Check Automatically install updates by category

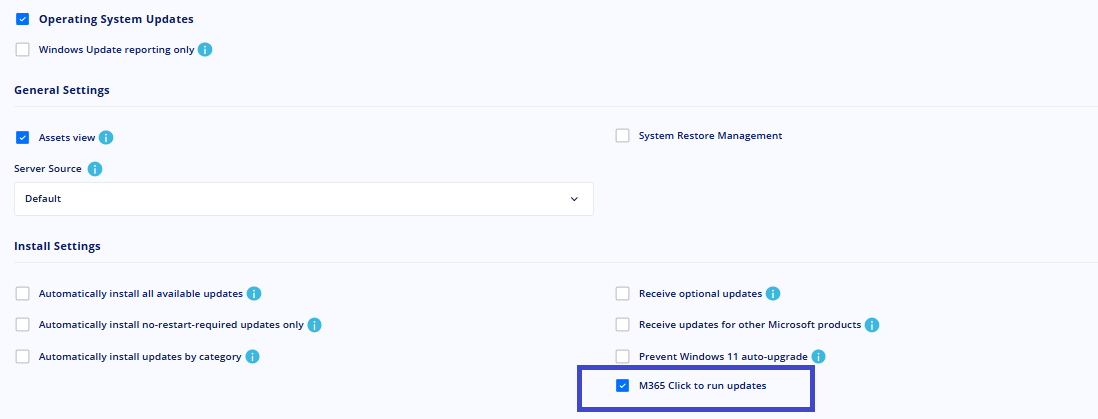22,357
